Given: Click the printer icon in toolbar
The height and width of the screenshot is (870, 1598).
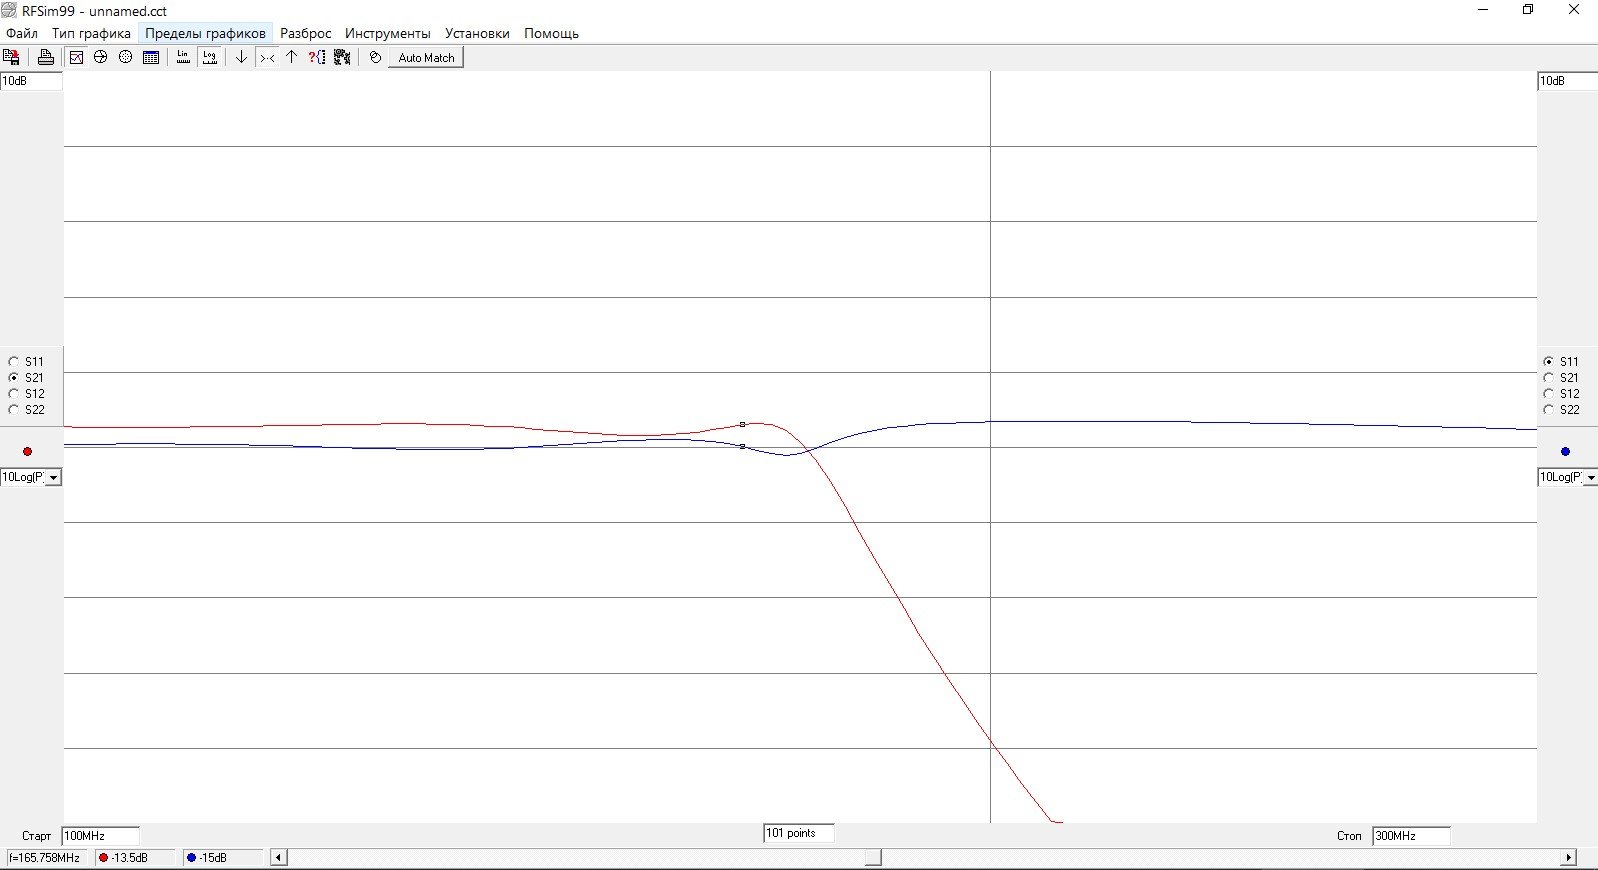Looking at the screenshot, I should click(45, 58).
